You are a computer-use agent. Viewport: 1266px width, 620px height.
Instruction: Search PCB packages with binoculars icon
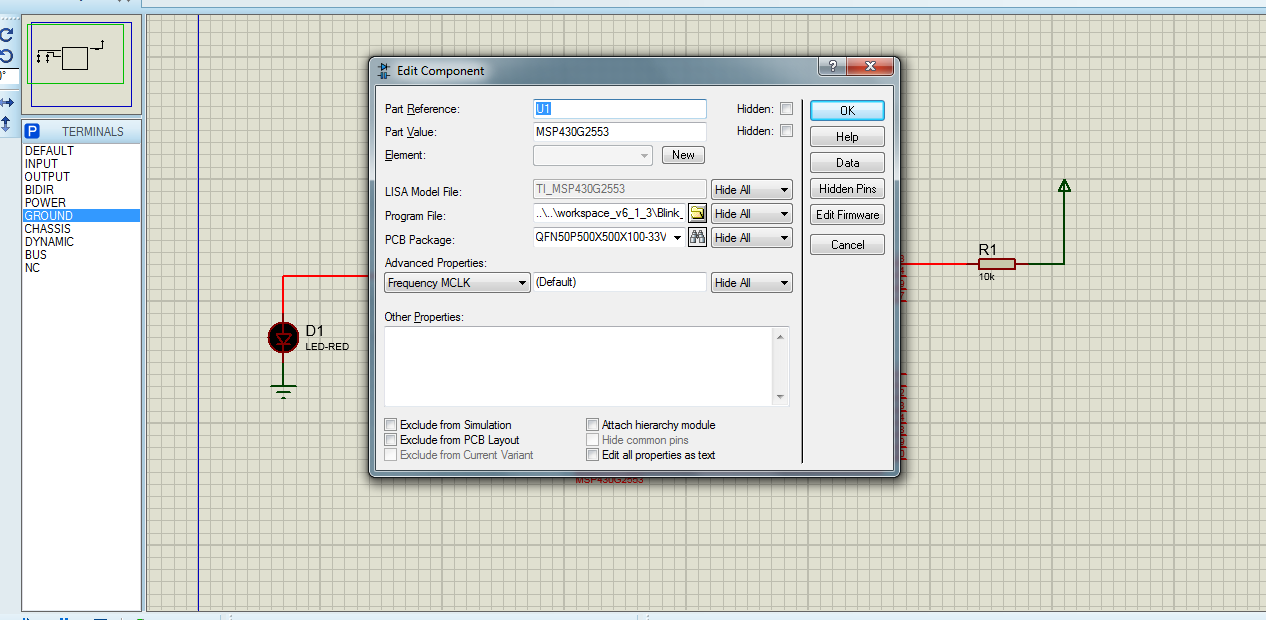(698, 237)
